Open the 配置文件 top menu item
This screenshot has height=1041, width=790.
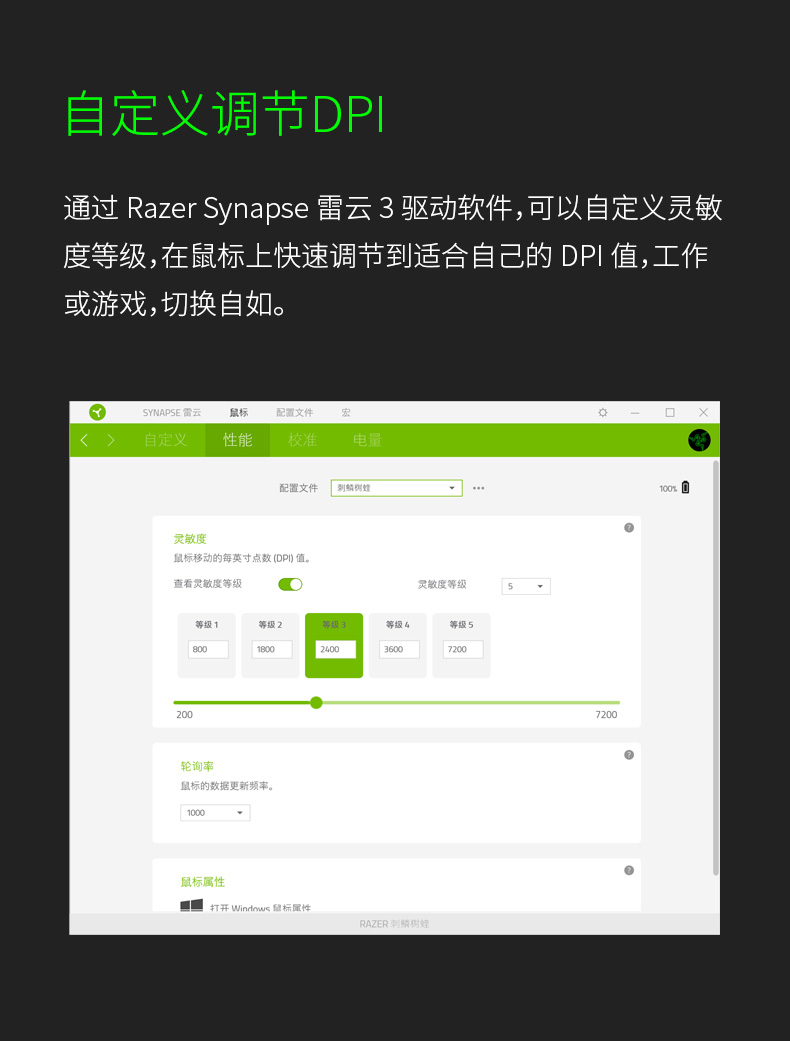pos(295,412)
